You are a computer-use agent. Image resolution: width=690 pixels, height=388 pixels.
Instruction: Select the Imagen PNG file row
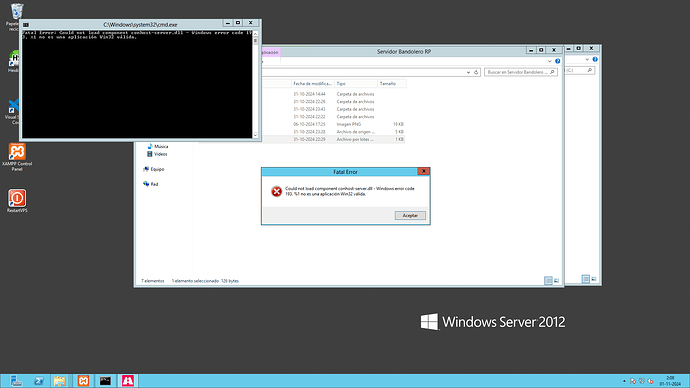pos(334,124)
